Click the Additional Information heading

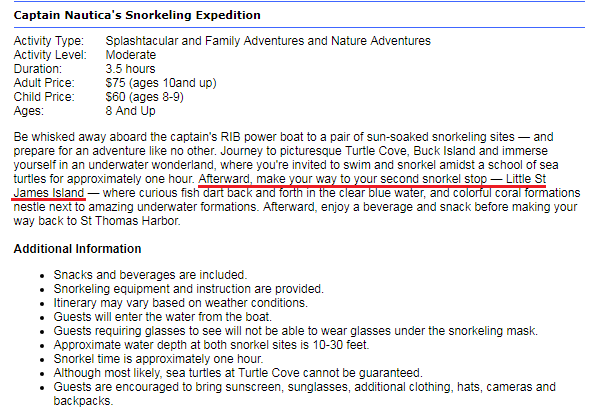(x=77, y=248)
